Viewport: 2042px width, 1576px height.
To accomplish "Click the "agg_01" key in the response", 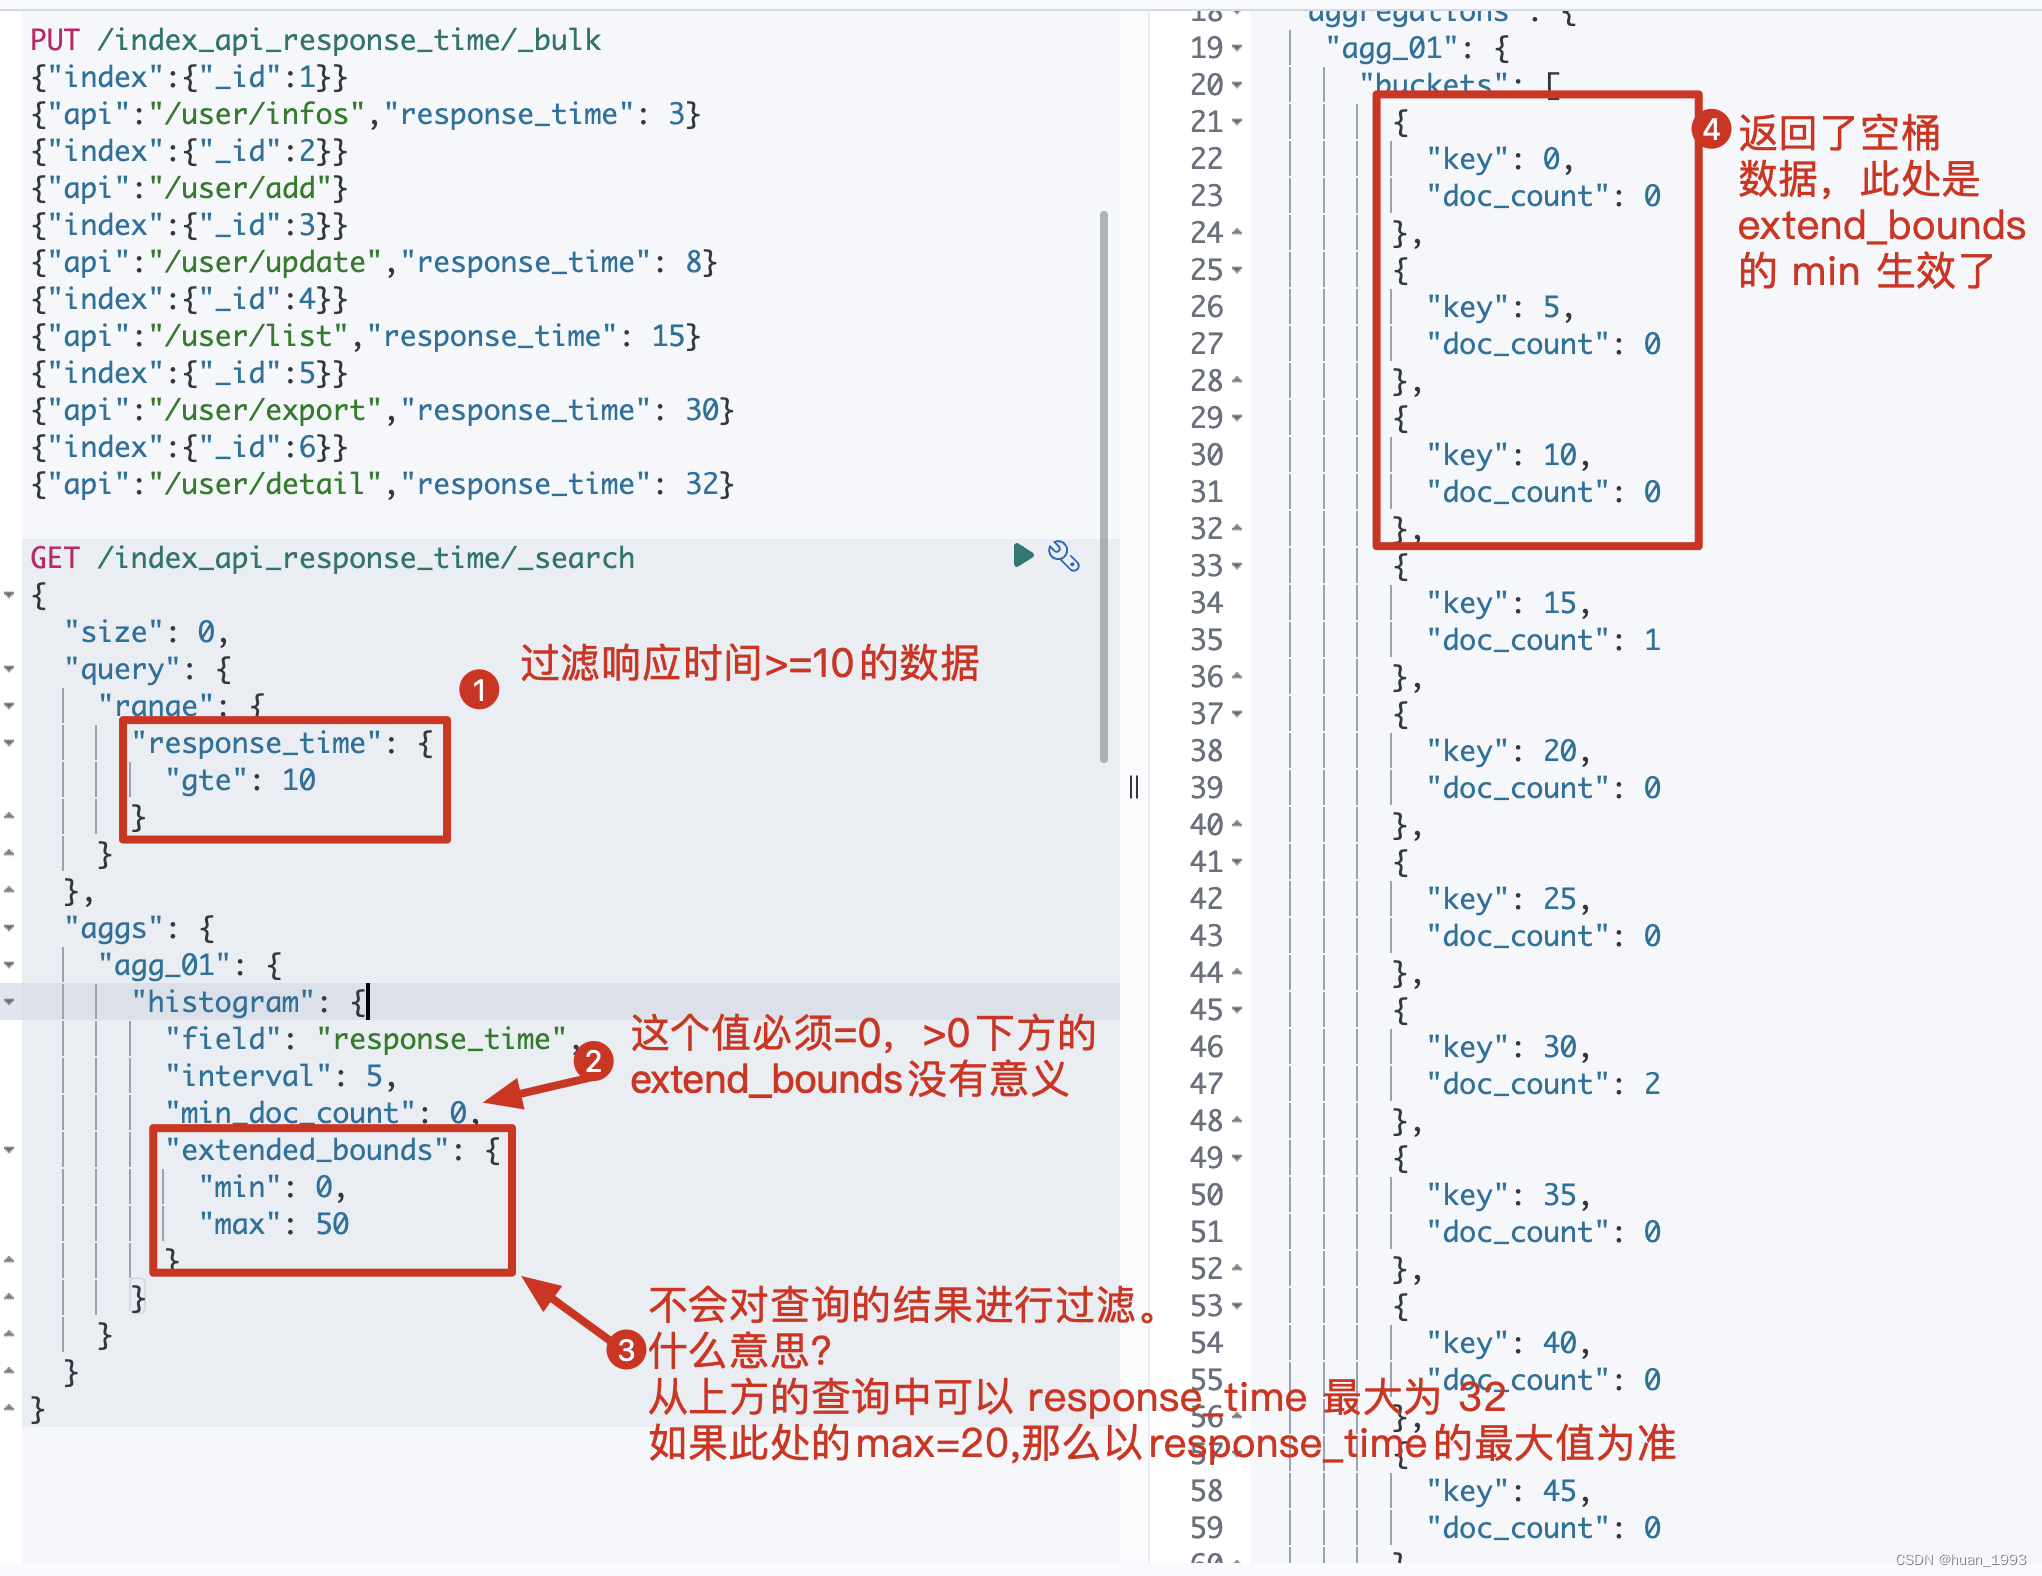I will tap(1391, 48).
